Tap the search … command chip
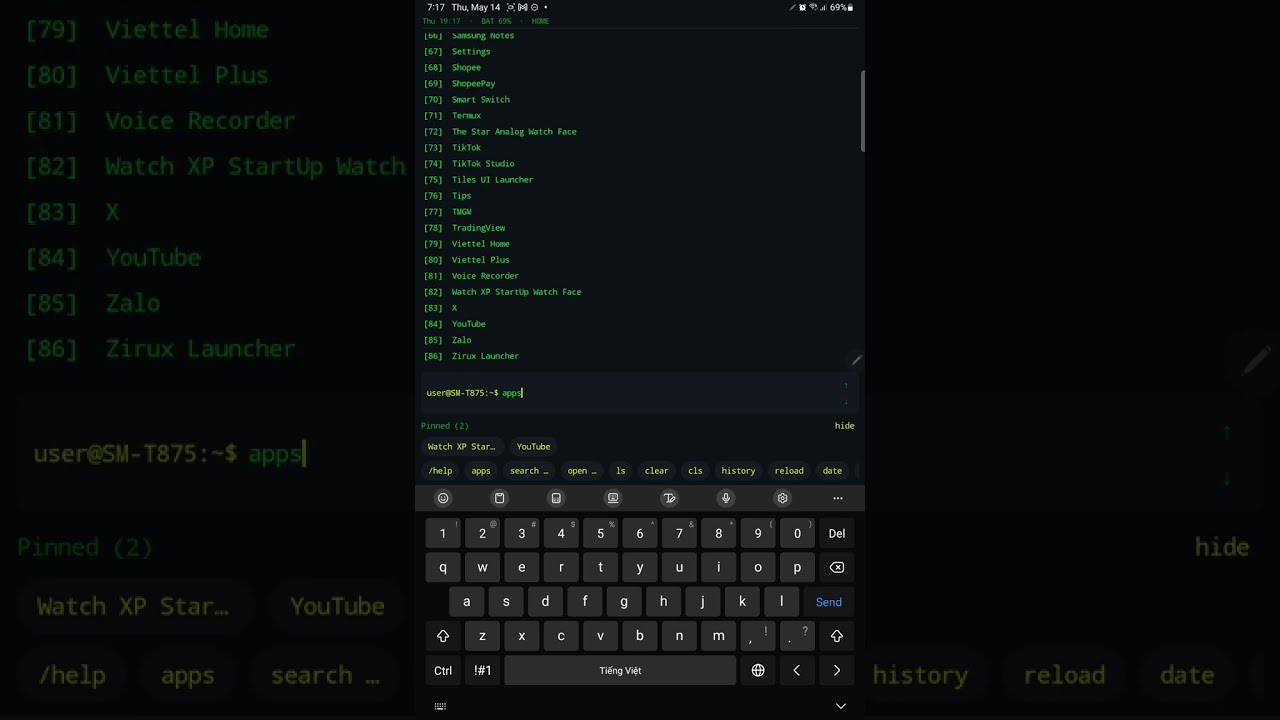The image size is (1280, 720). pyautogui.click(x=529, y=471)
